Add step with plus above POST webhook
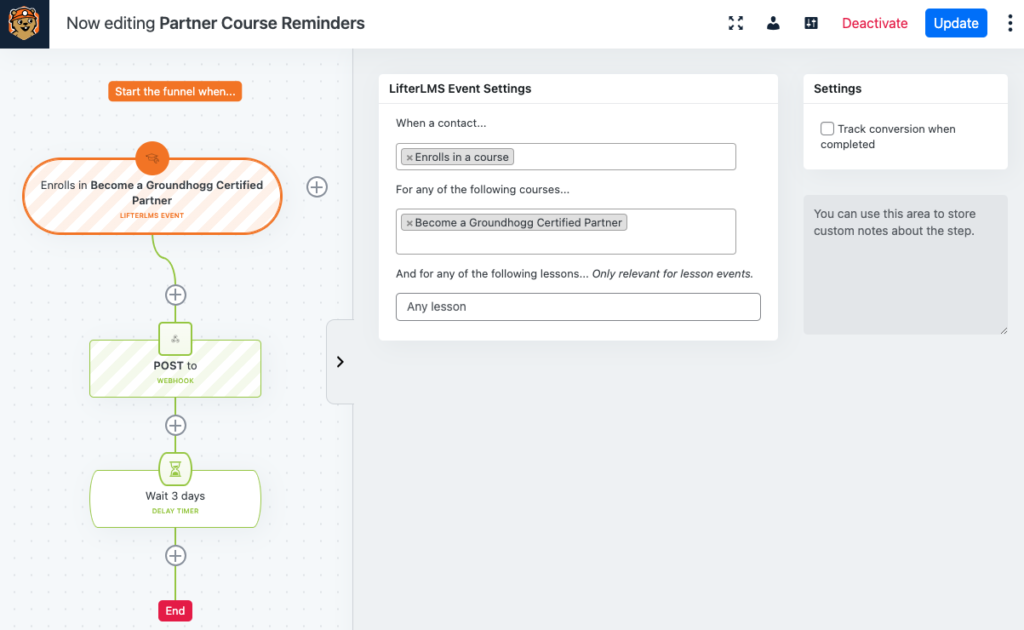The image size is (1024, 630). (175, 294)
